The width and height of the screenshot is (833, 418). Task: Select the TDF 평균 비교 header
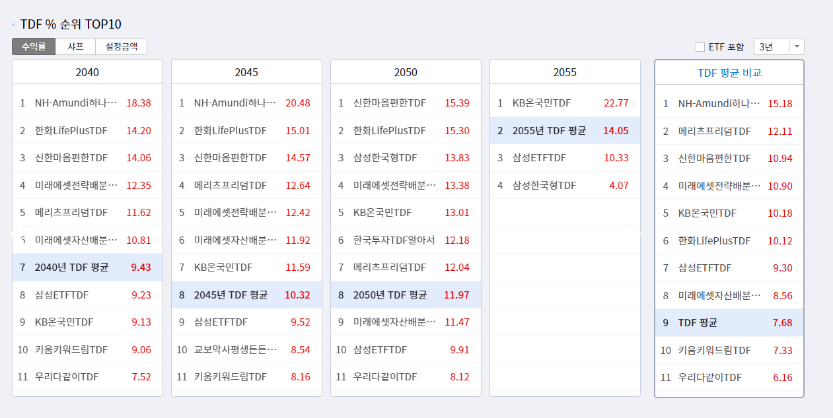[729, 73]
